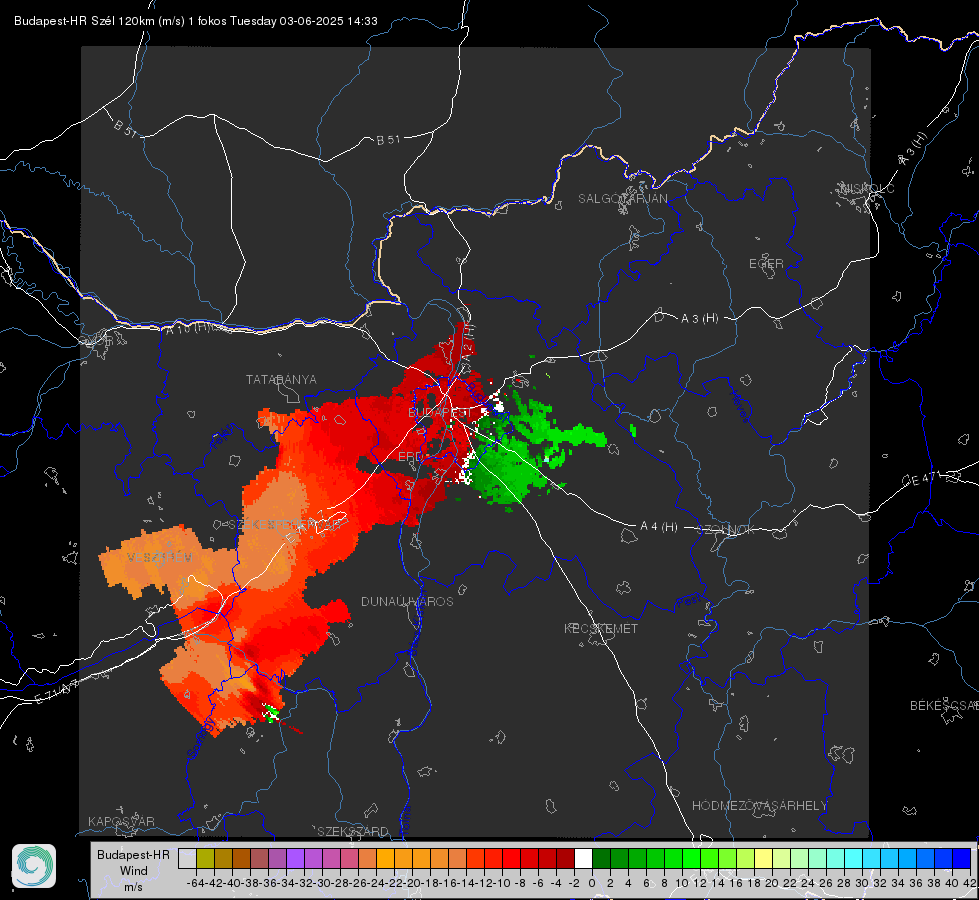
Task: Click the SALGÓTARJÁN city label
Action: 622,199
